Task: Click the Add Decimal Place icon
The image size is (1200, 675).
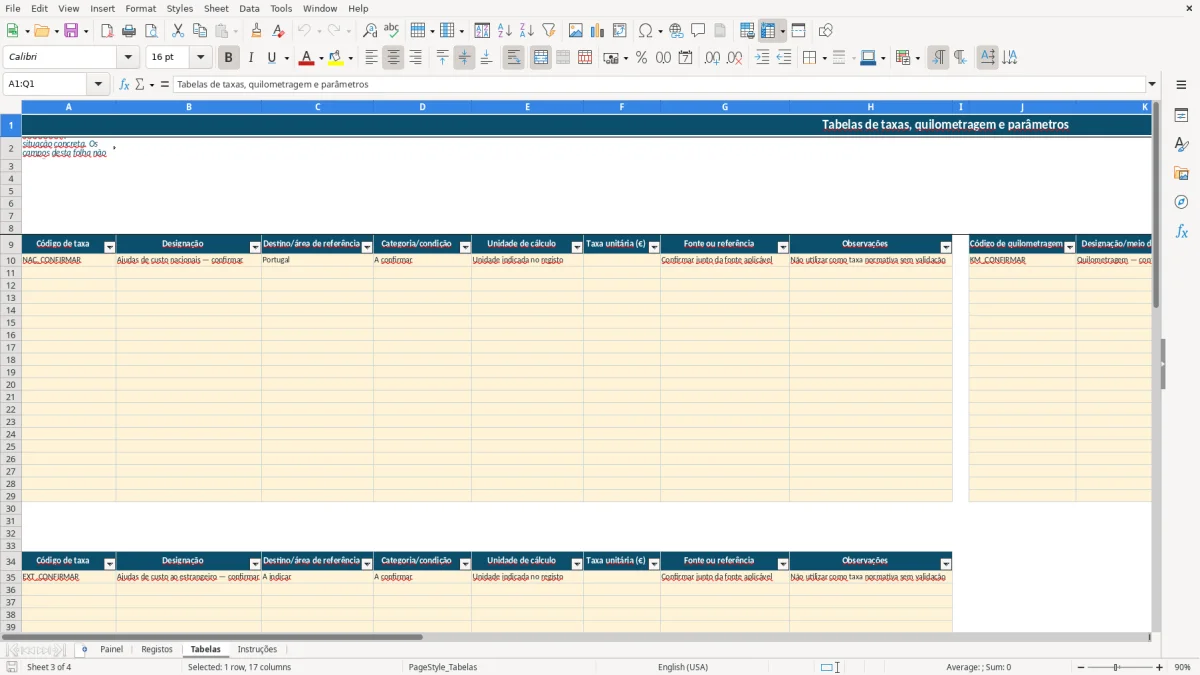Action: pos(712,58)
